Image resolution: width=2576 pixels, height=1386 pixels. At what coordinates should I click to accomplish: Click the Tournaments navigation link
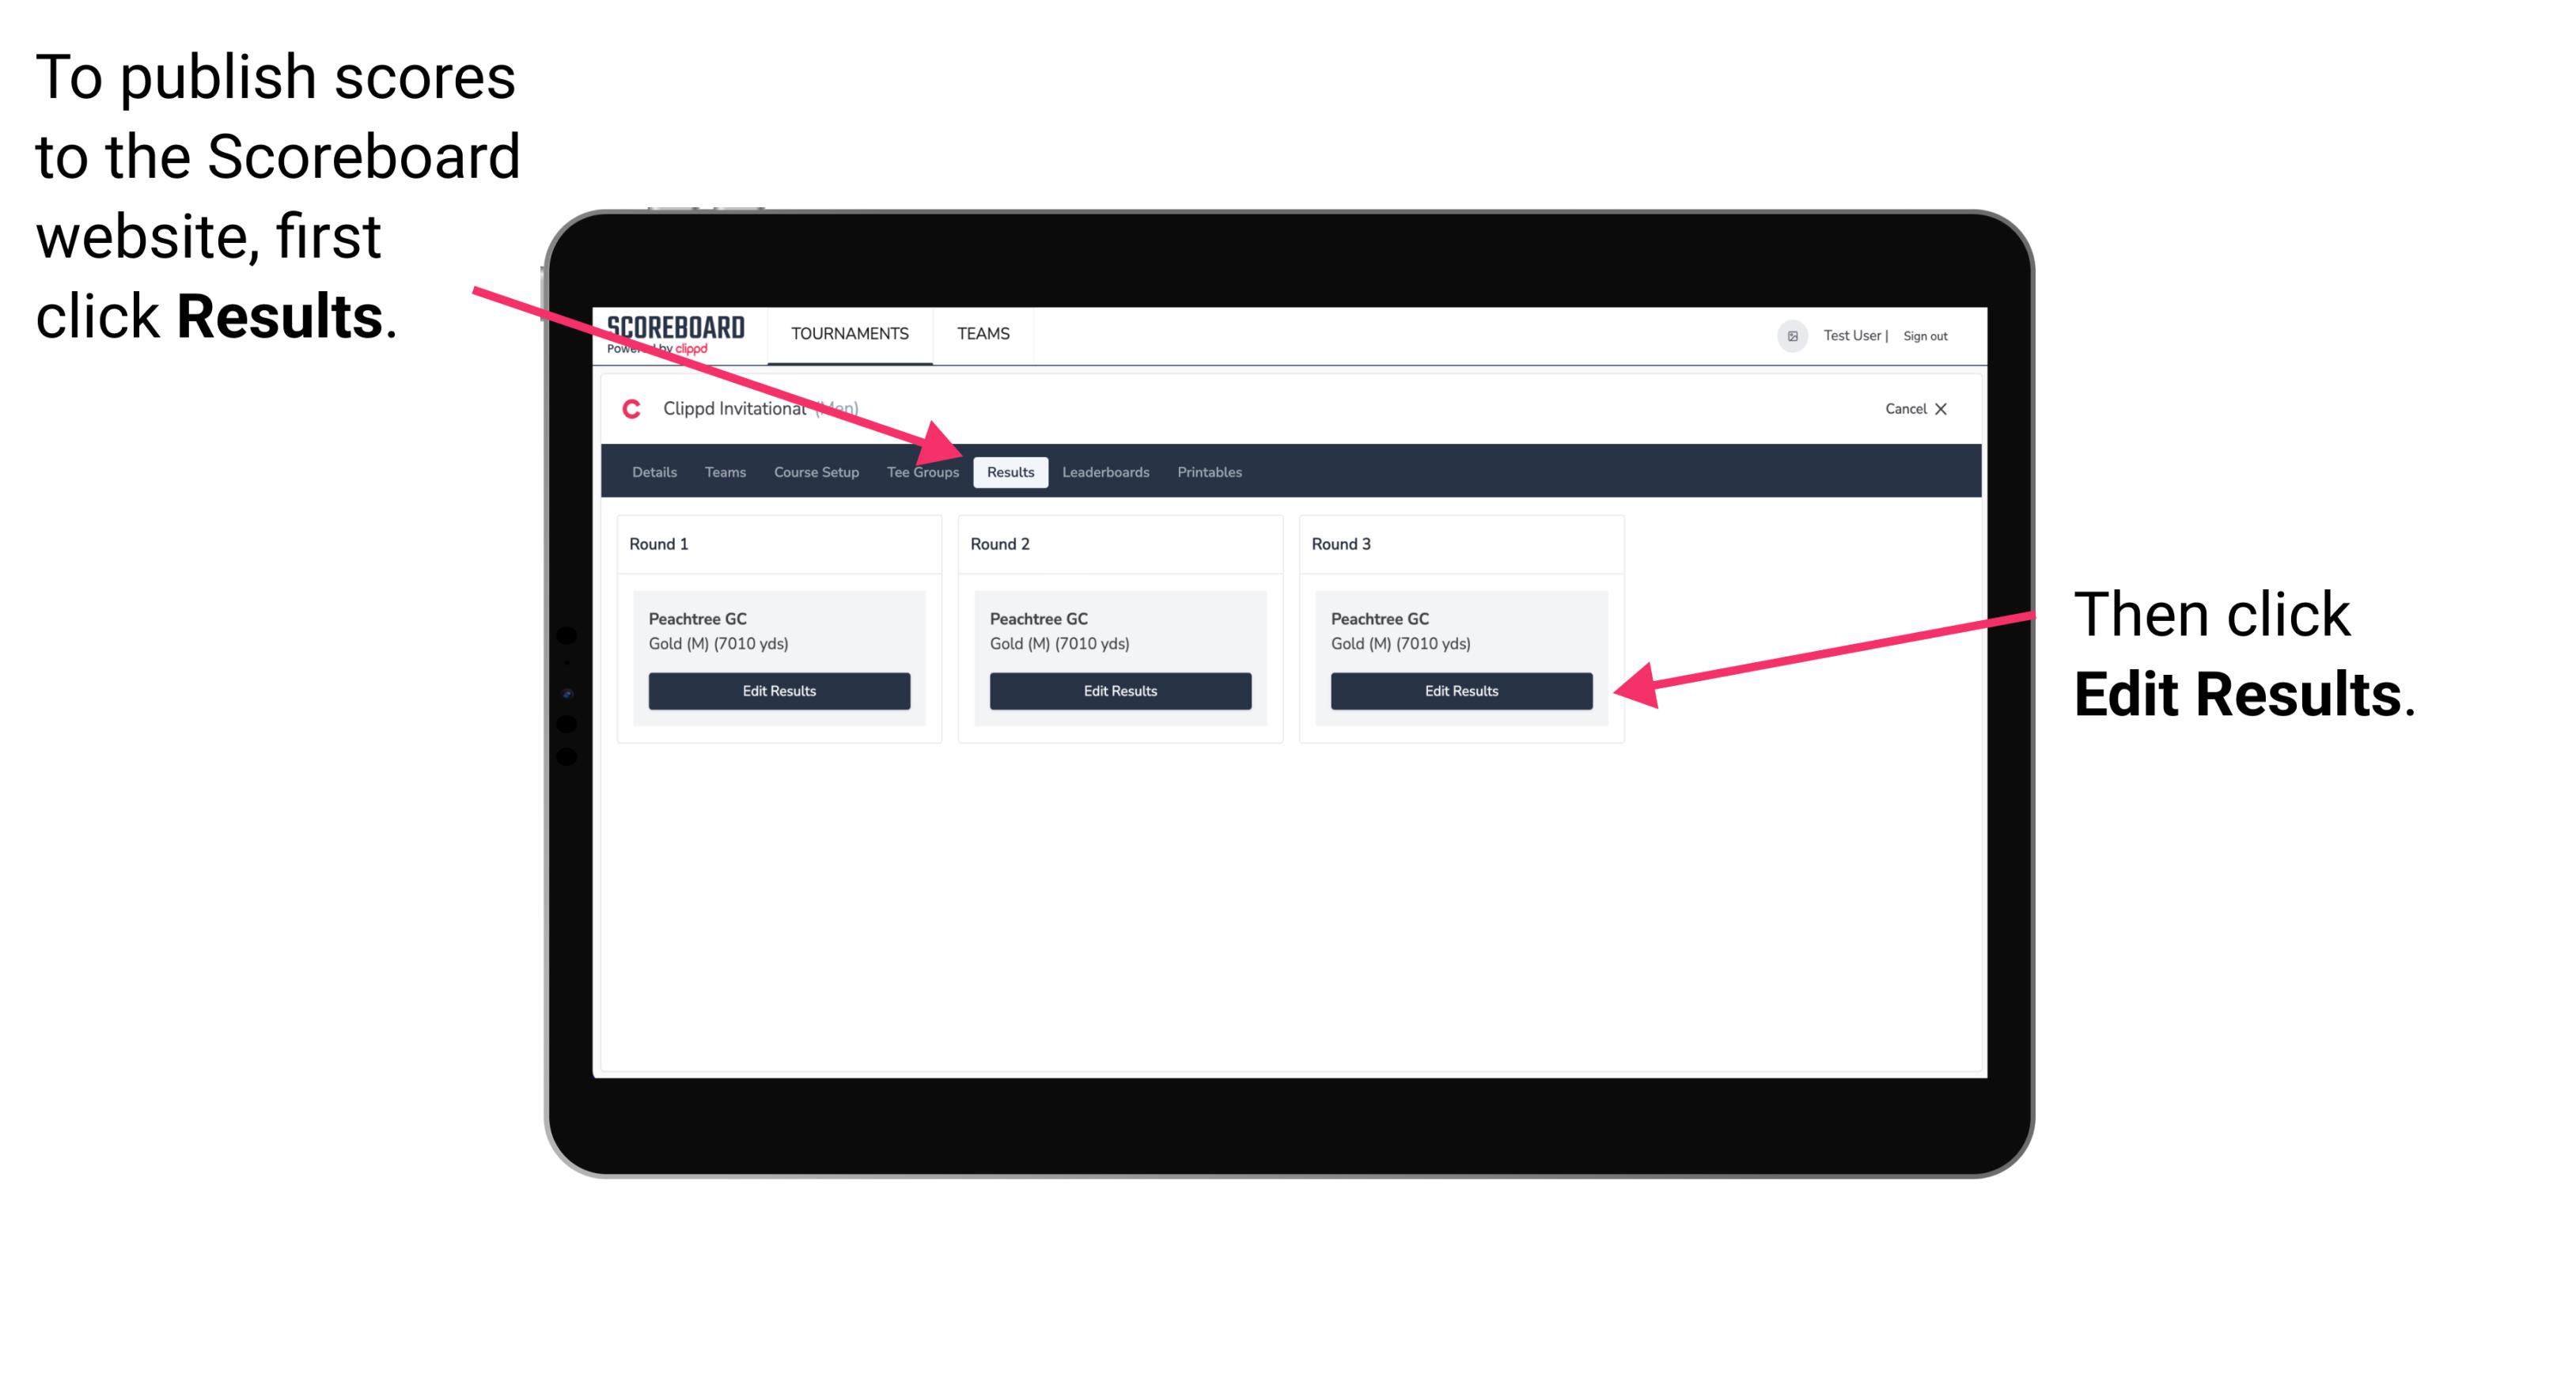848,335
